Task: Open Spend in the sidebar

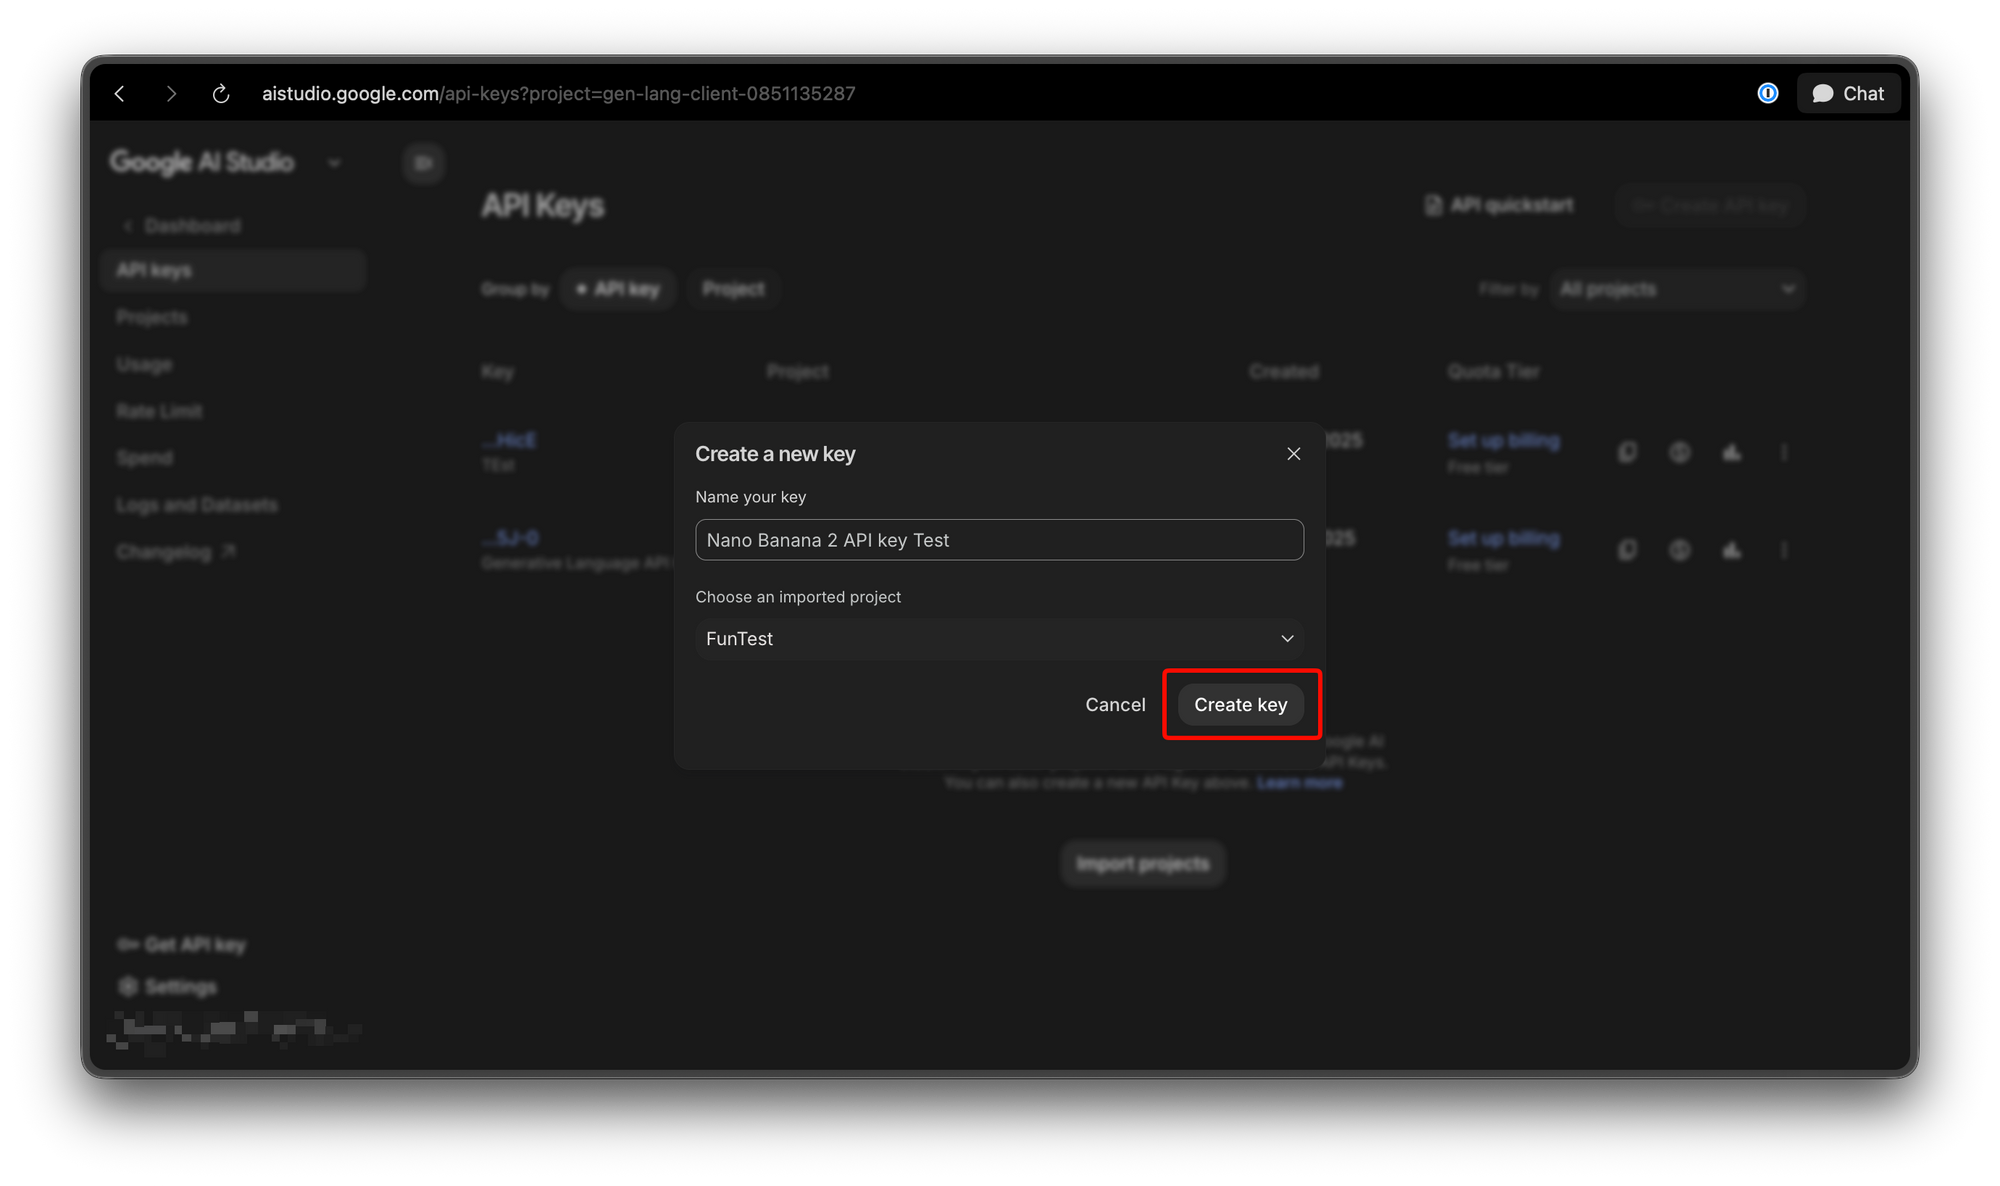Action: click(144, 457)
